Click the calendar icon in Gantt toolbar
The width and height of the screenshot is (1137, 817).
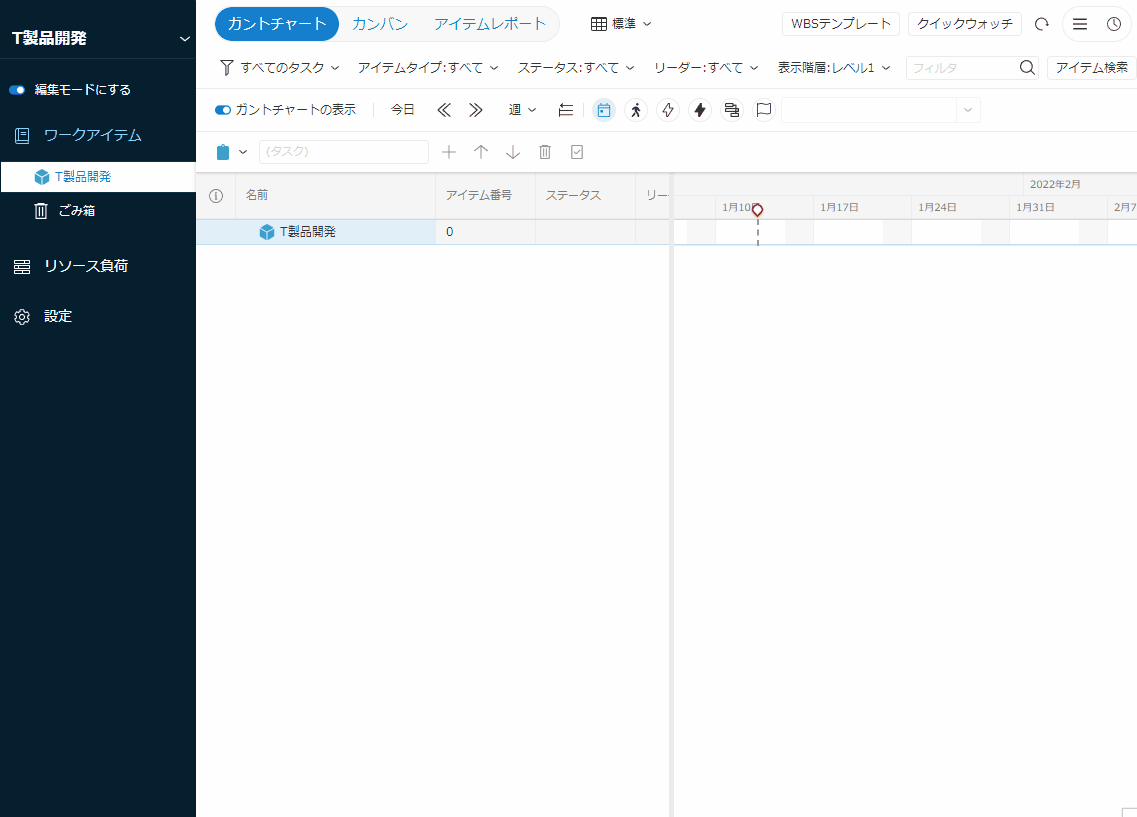coord(603,110)
